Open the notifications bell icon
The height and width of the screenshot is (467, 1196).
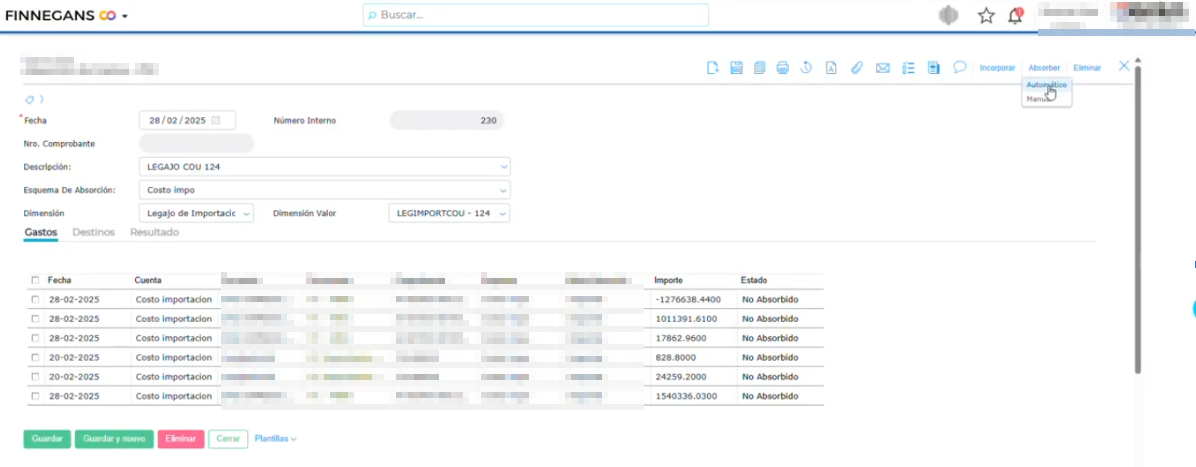(x=1016, y=15)
